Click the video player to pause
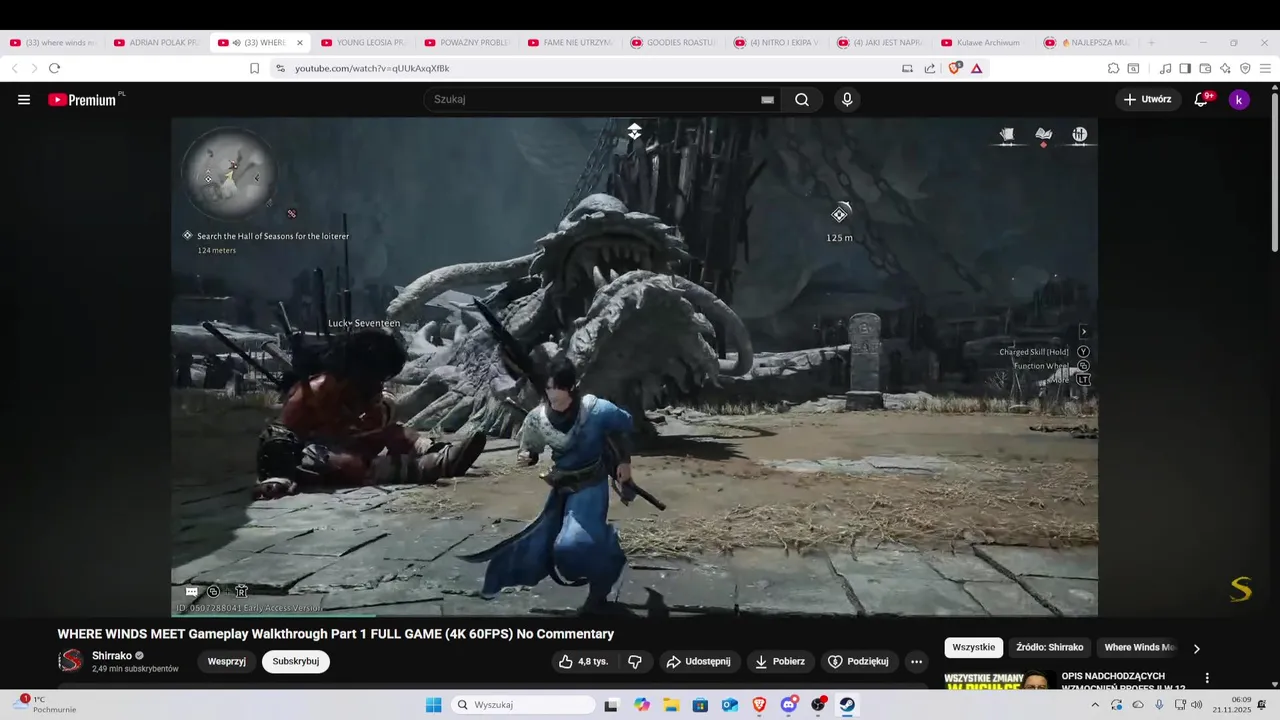 [634, 366]
